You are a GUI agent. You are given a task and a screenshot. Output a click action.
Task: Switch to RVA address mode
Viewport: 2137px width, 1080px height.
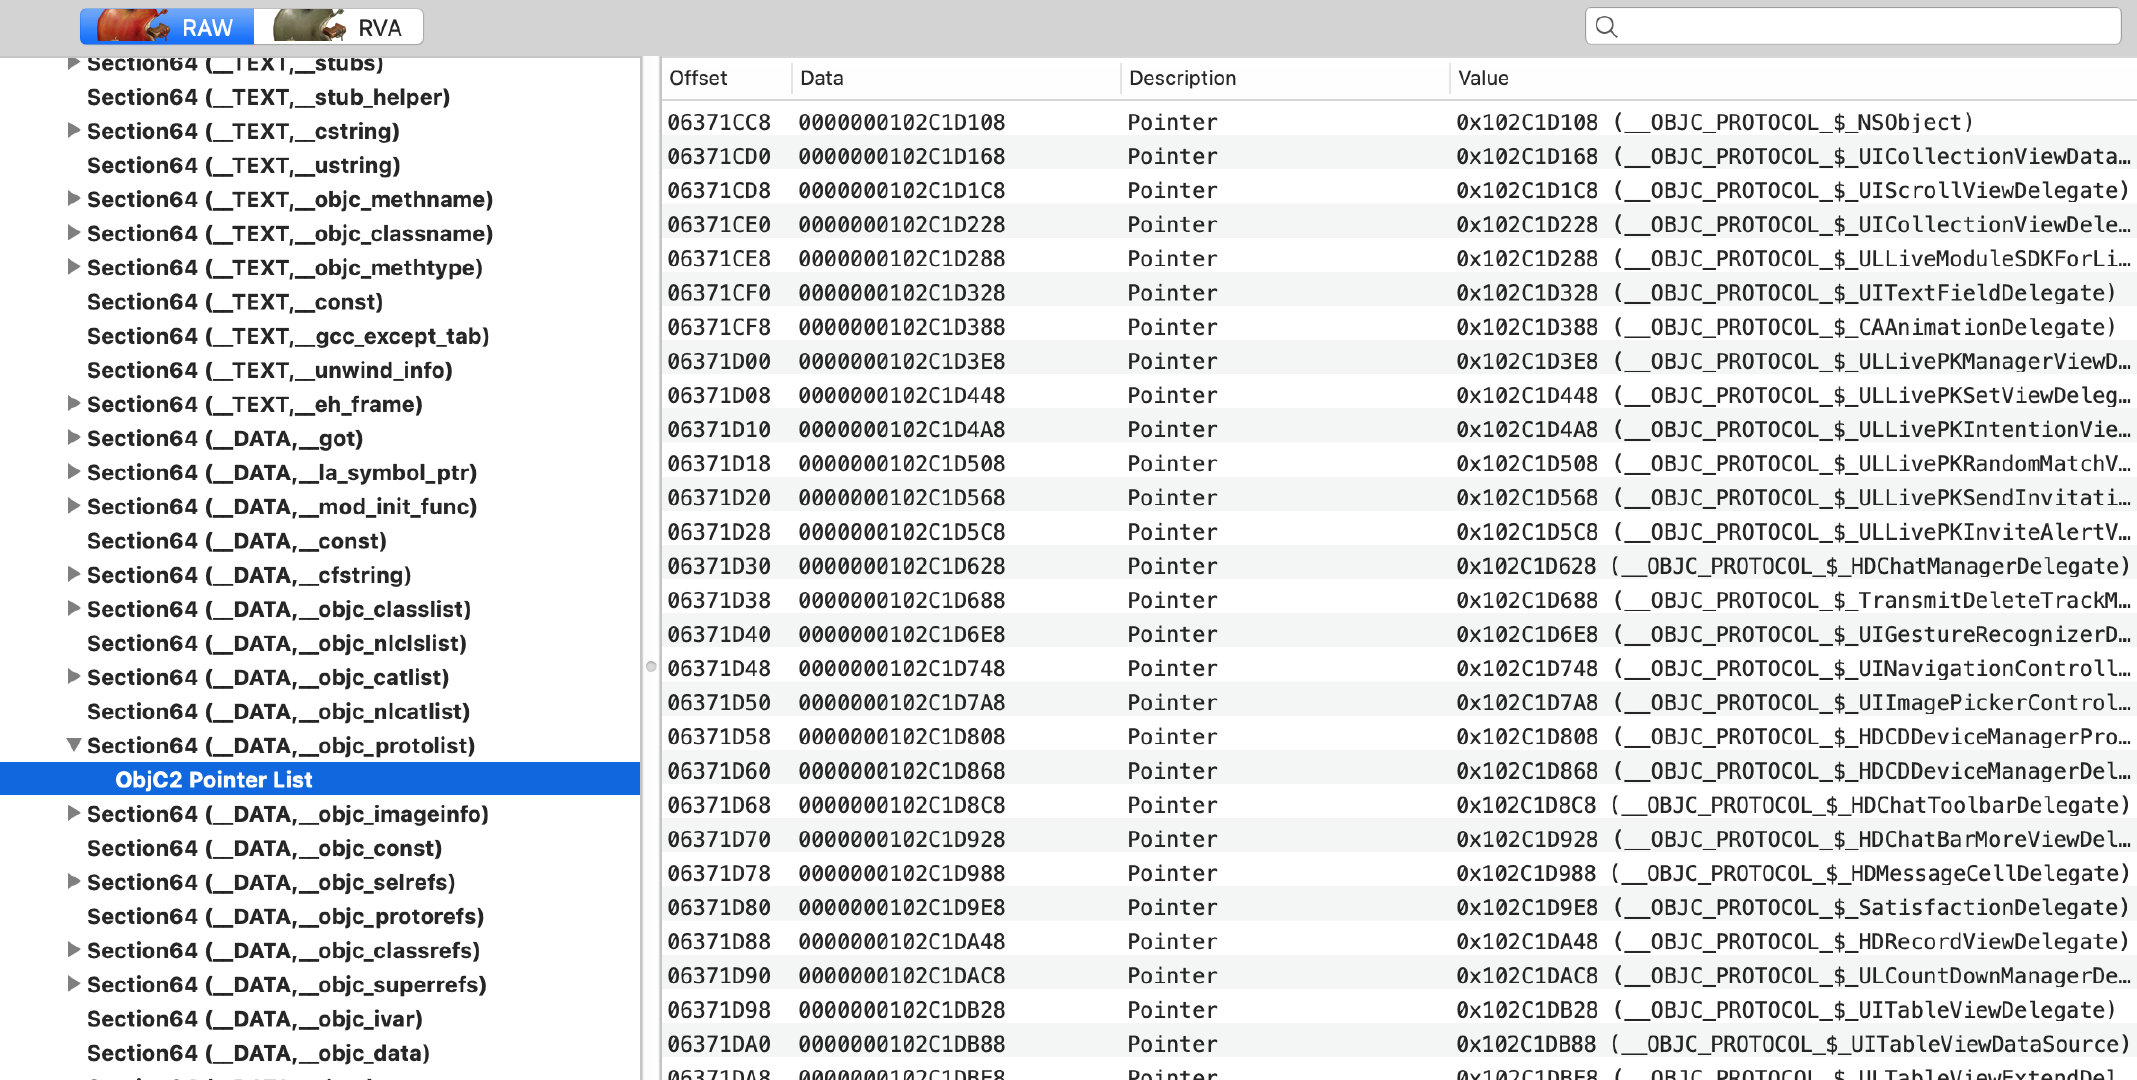click(x=339, y=27)
